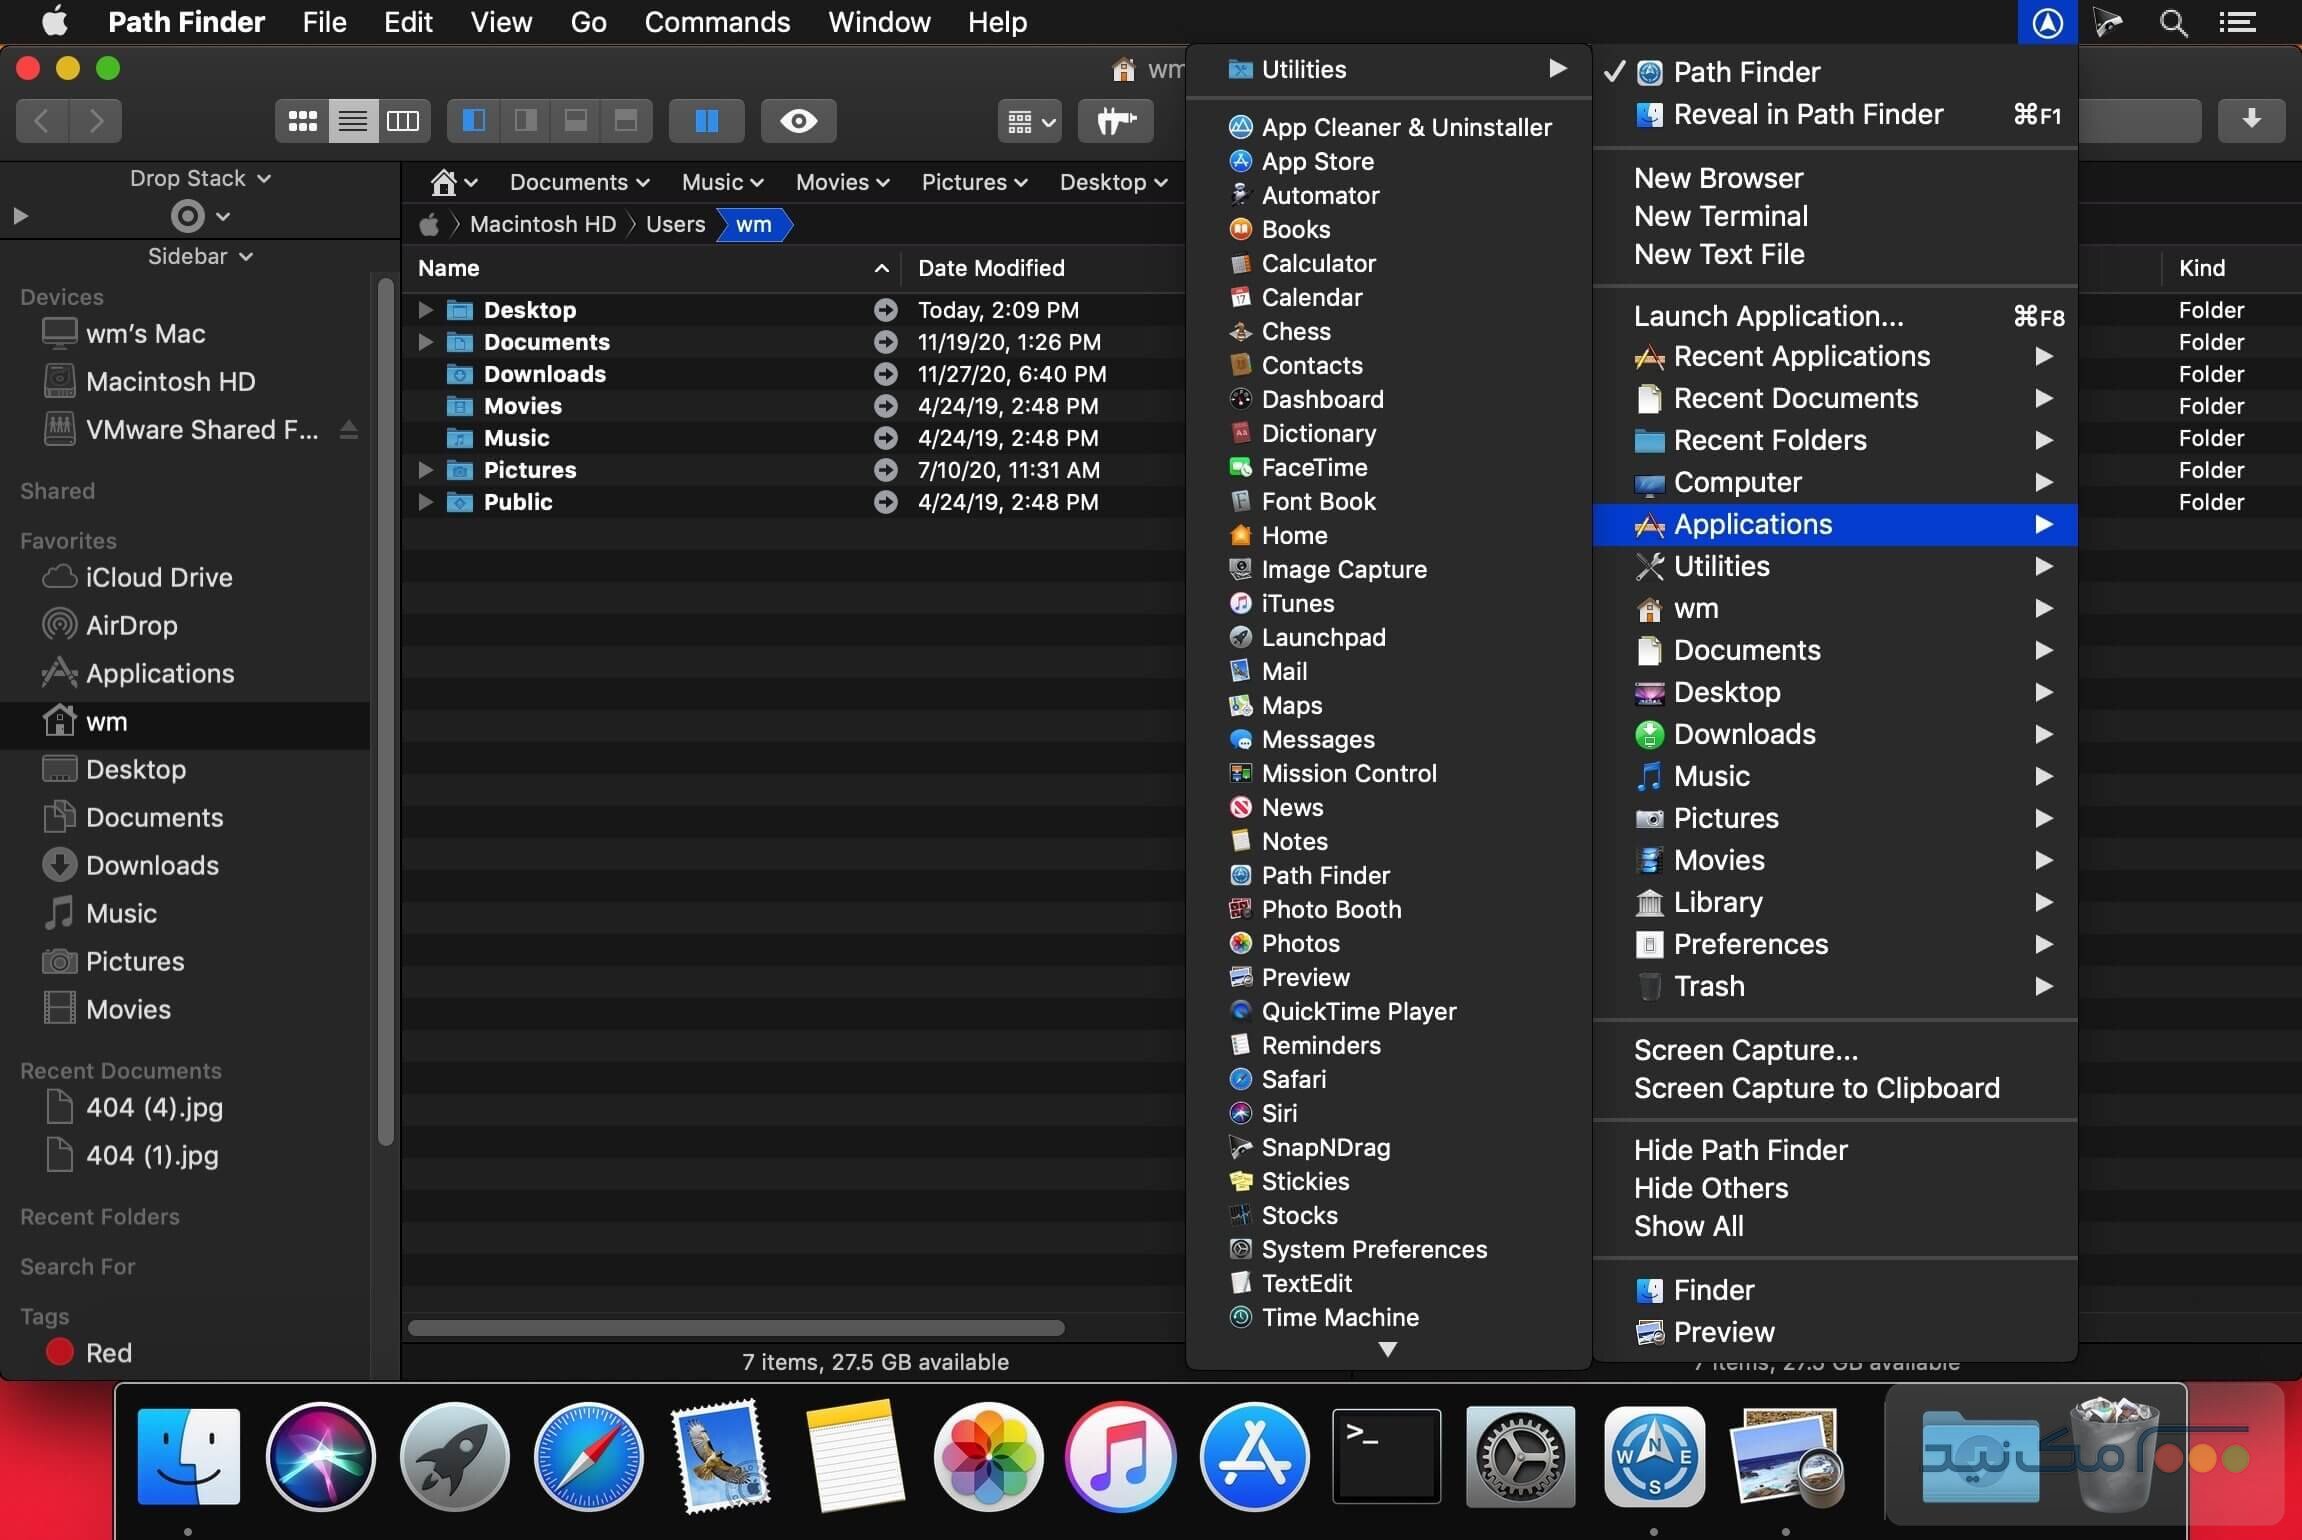
Task: Toggle the left sidebar panel button
Action: click(x=474, y=121)
